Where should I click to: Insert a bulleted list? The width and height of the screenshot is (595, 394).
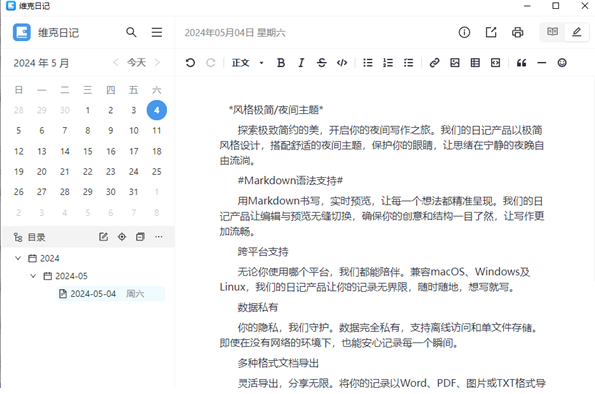point(368,63)
